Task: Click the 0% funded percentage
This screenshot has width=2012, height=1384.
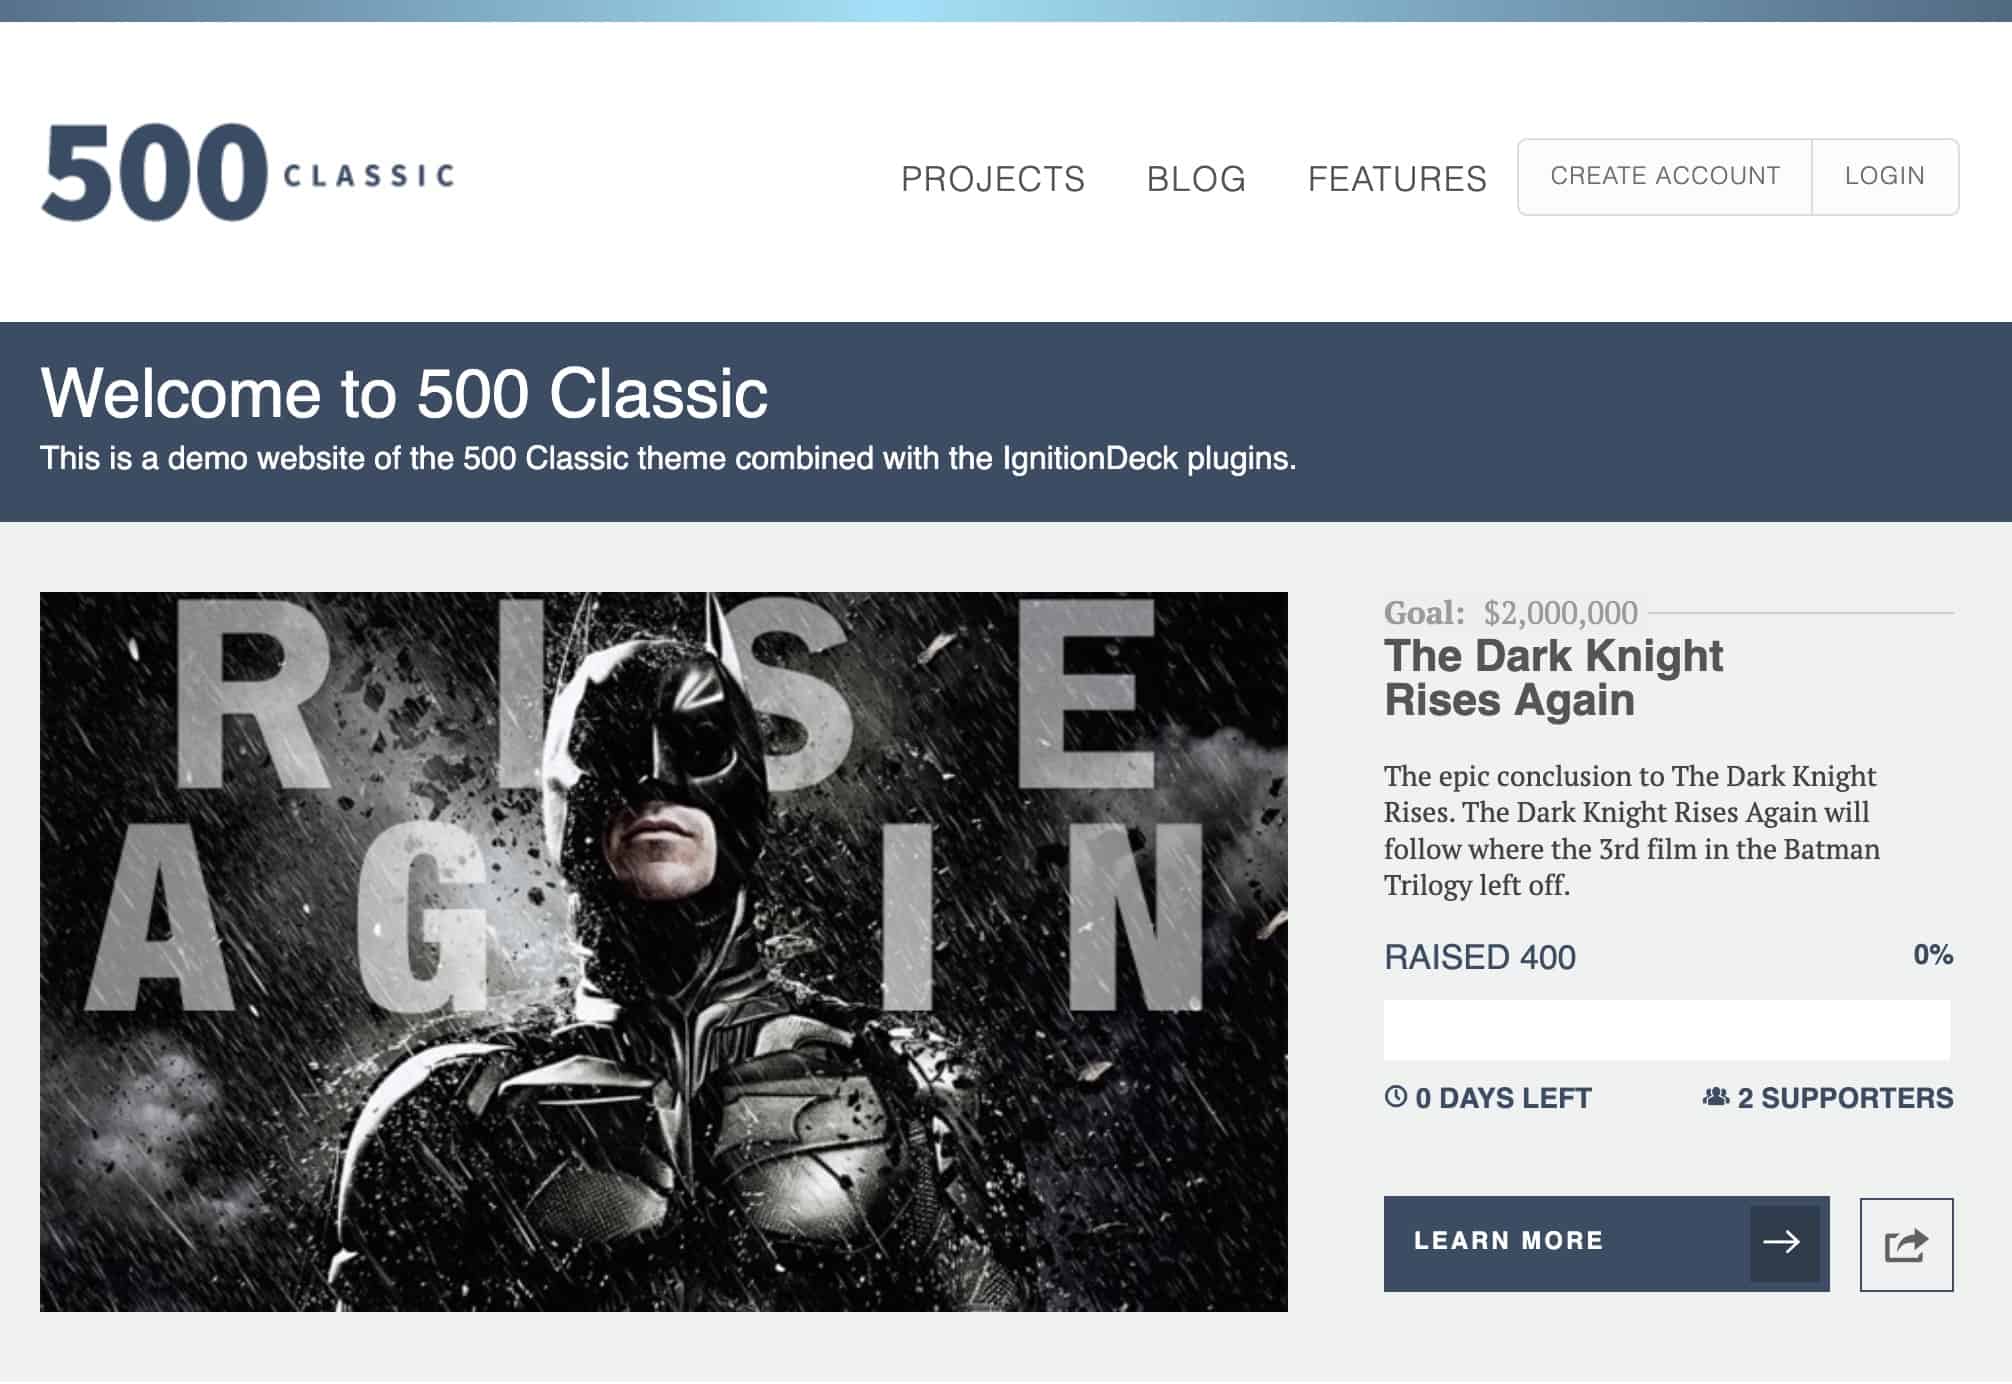Action: [x=1933, y=955]
